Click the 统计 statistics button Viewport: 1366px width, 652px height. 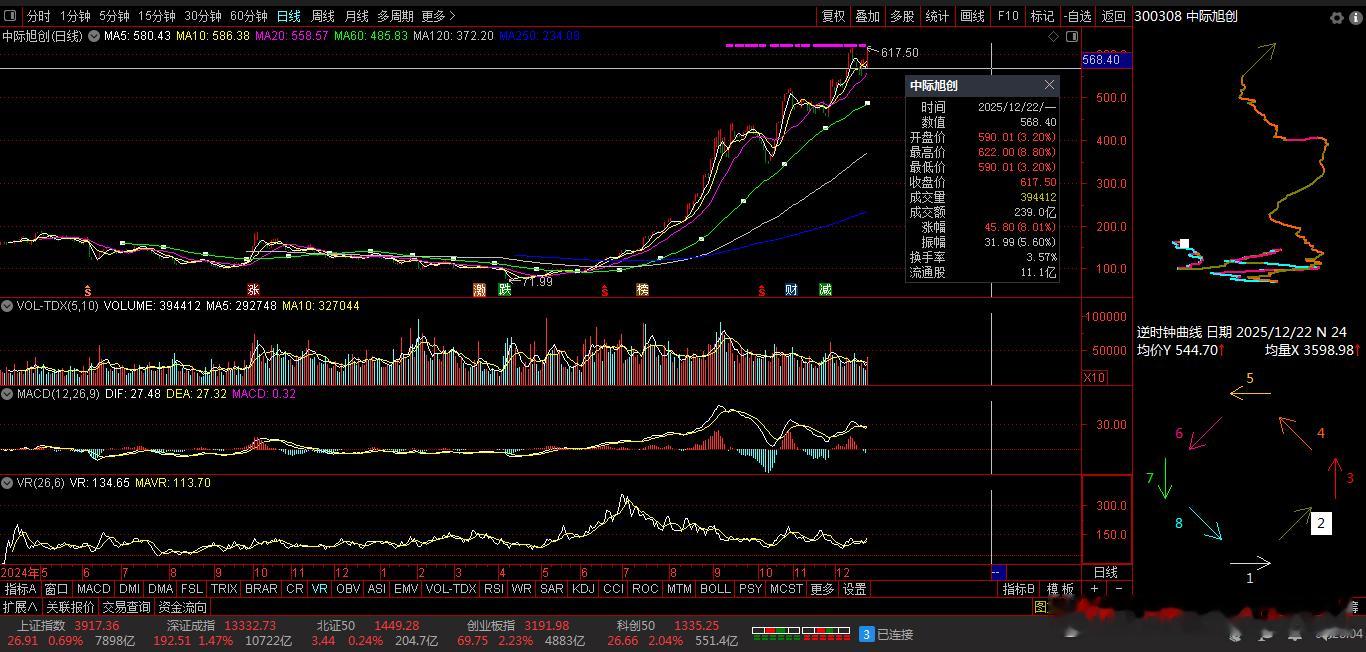point(937,16)
